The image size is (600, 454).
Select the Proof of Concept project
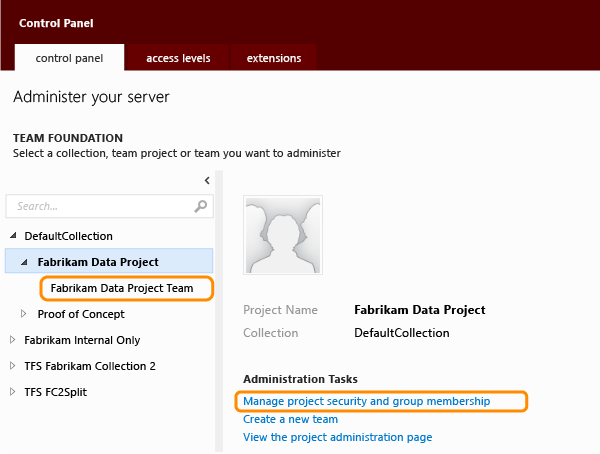[81, 314]
